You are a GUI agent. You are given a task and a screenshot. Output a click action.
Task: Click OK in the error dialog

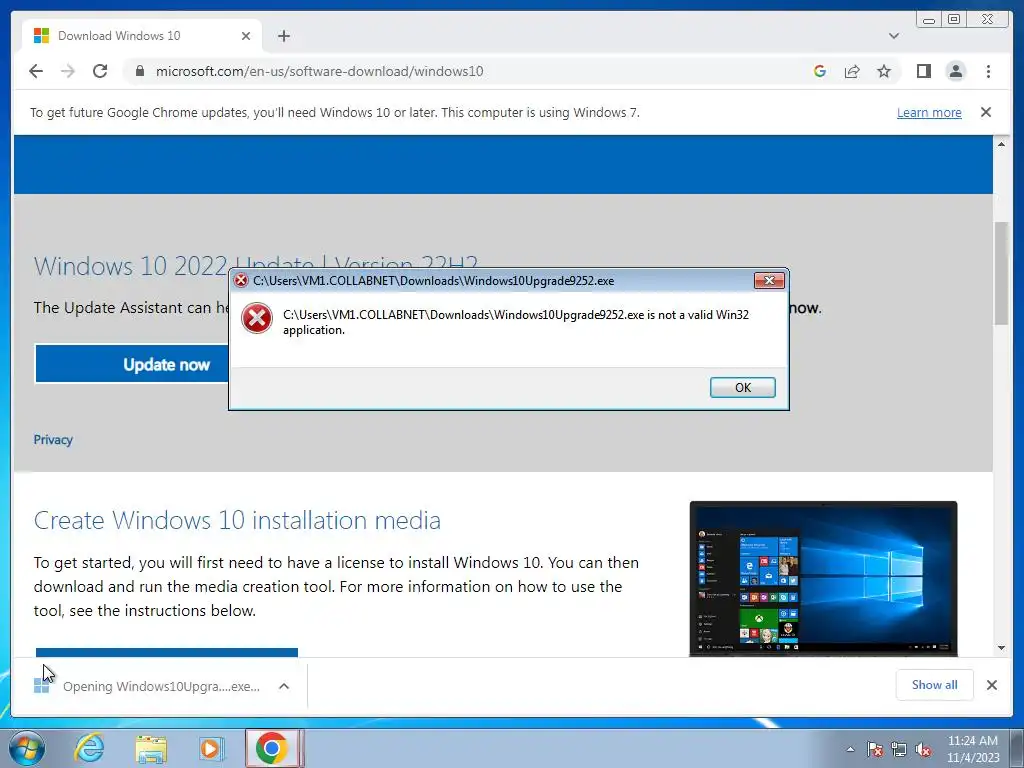(x=743, y=387)
